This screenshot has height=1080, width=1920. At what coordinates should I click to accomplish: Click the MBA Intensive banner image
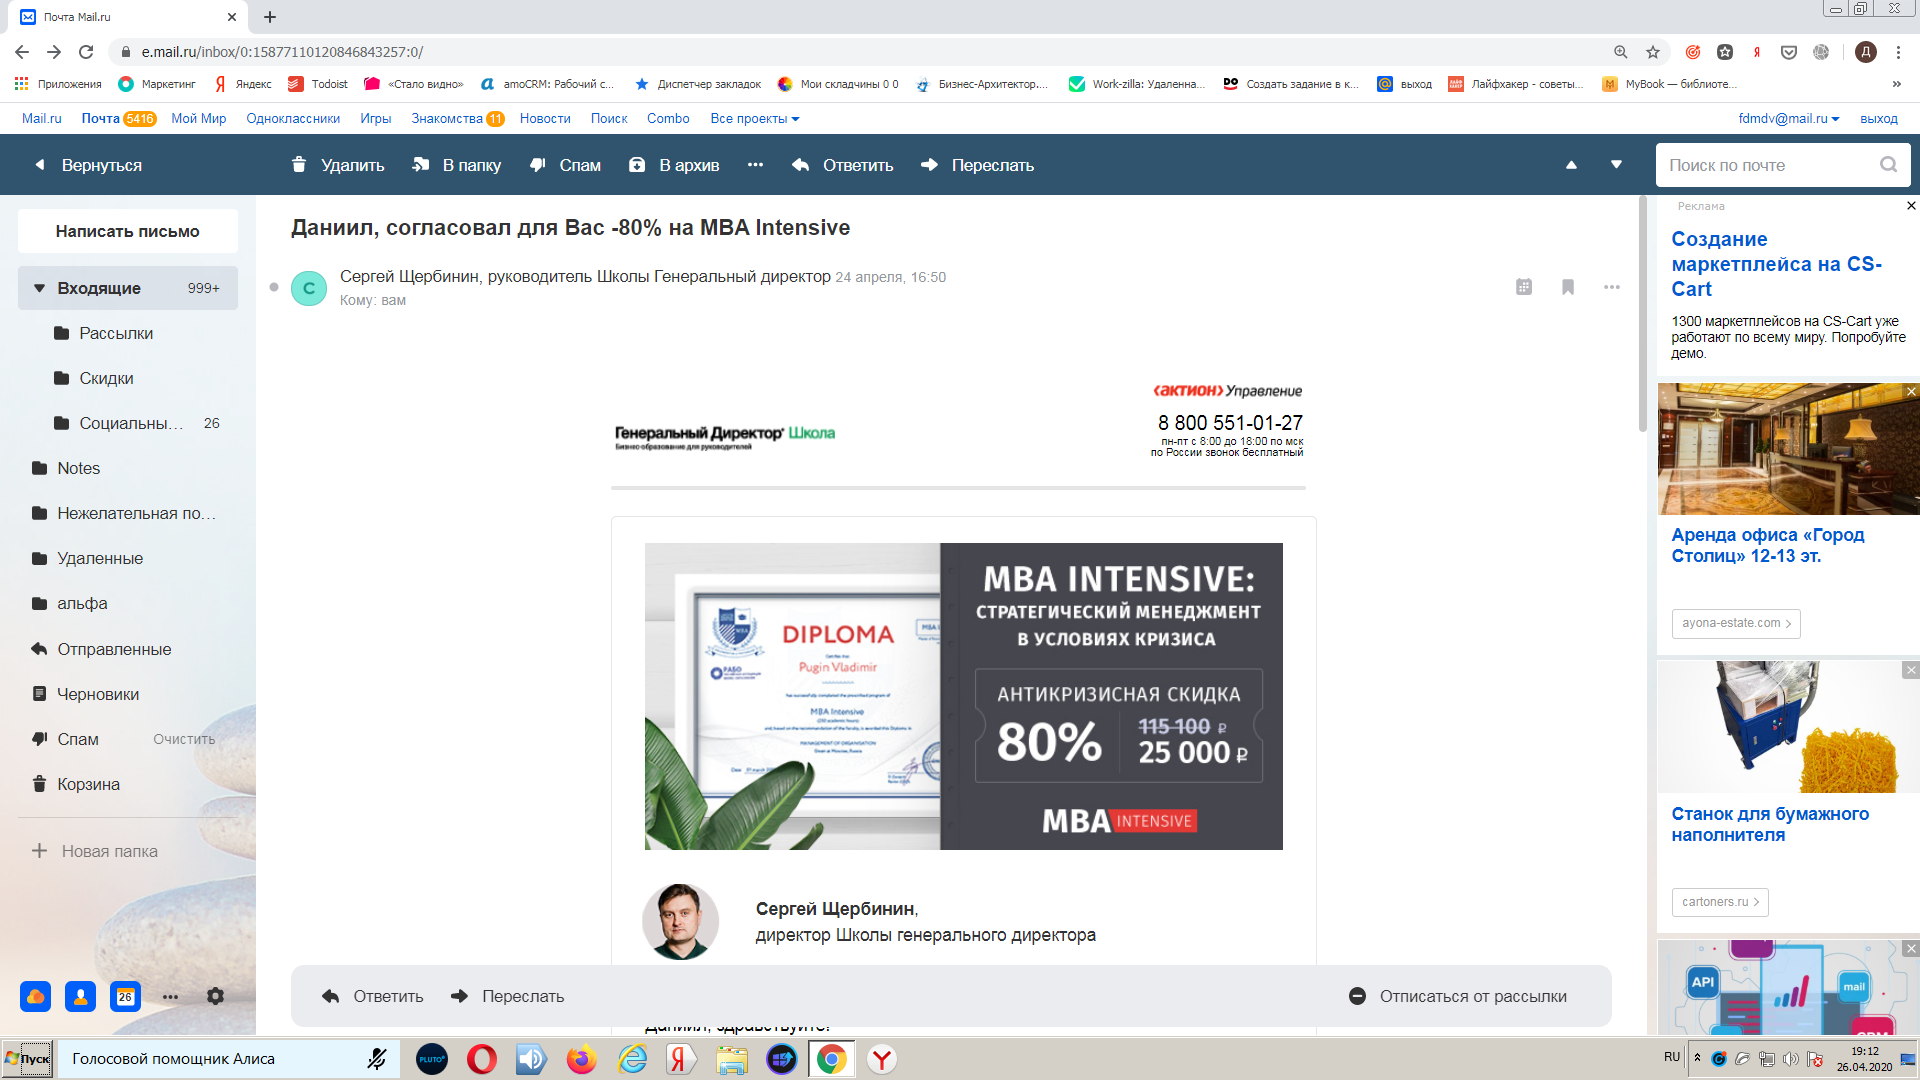click(963, 696)
